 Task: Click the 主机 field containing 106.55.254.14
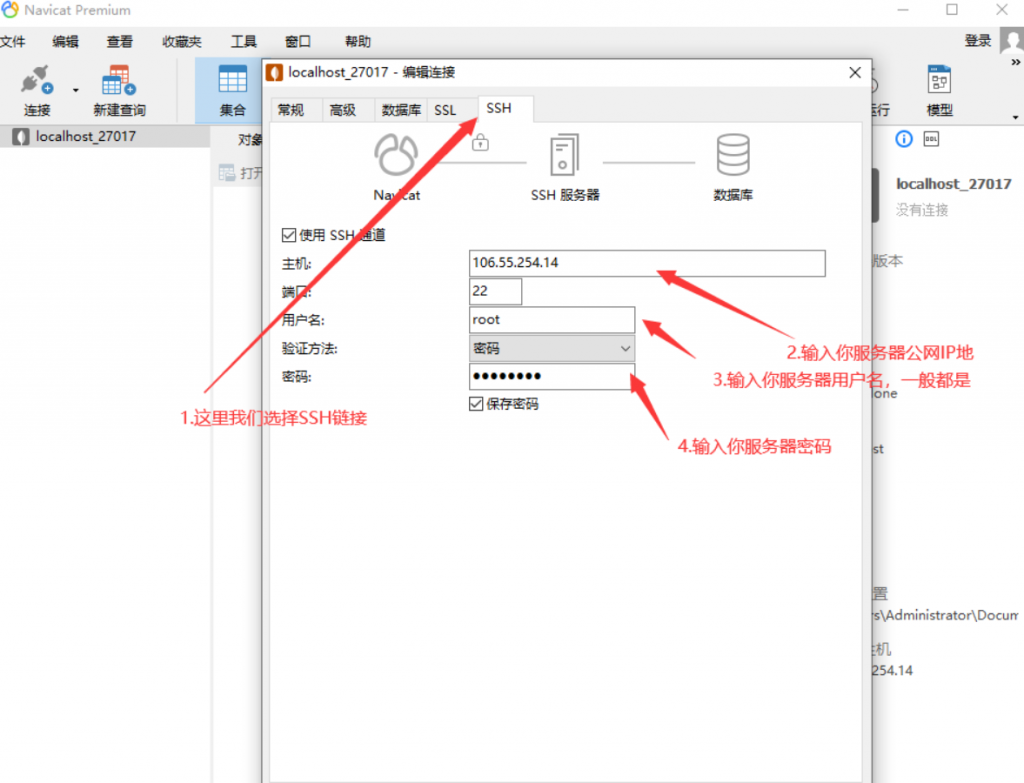click(600, 263)
